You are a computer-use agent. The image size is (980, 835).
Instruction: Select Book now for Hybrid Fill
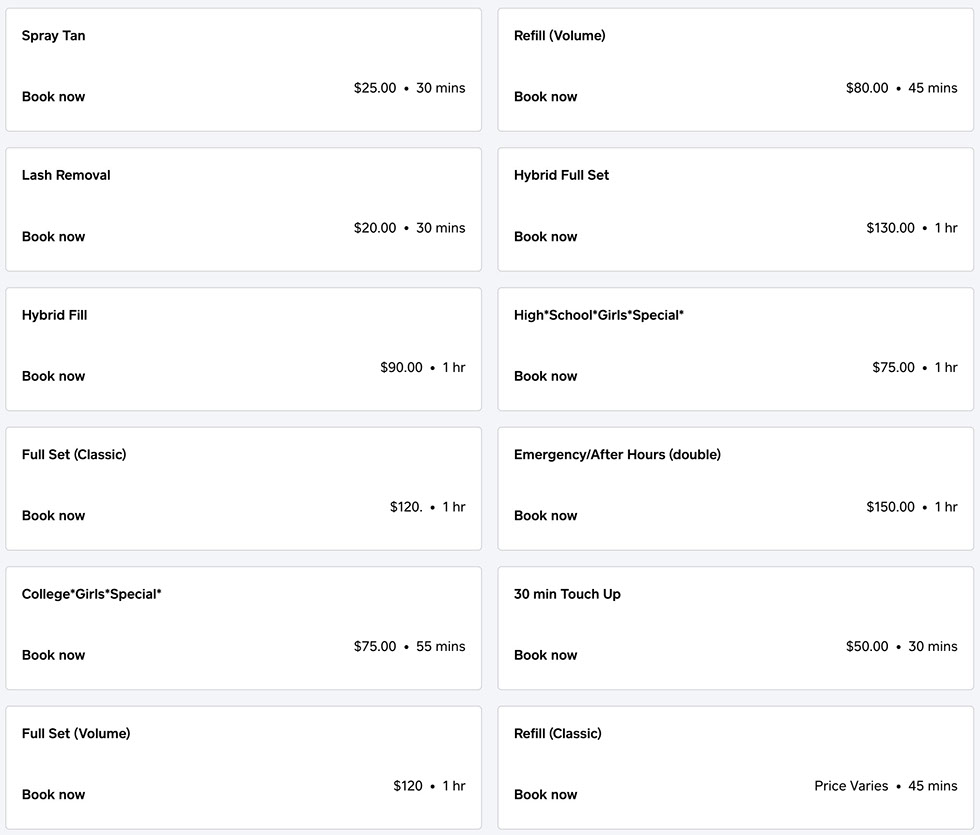[53, 376]
